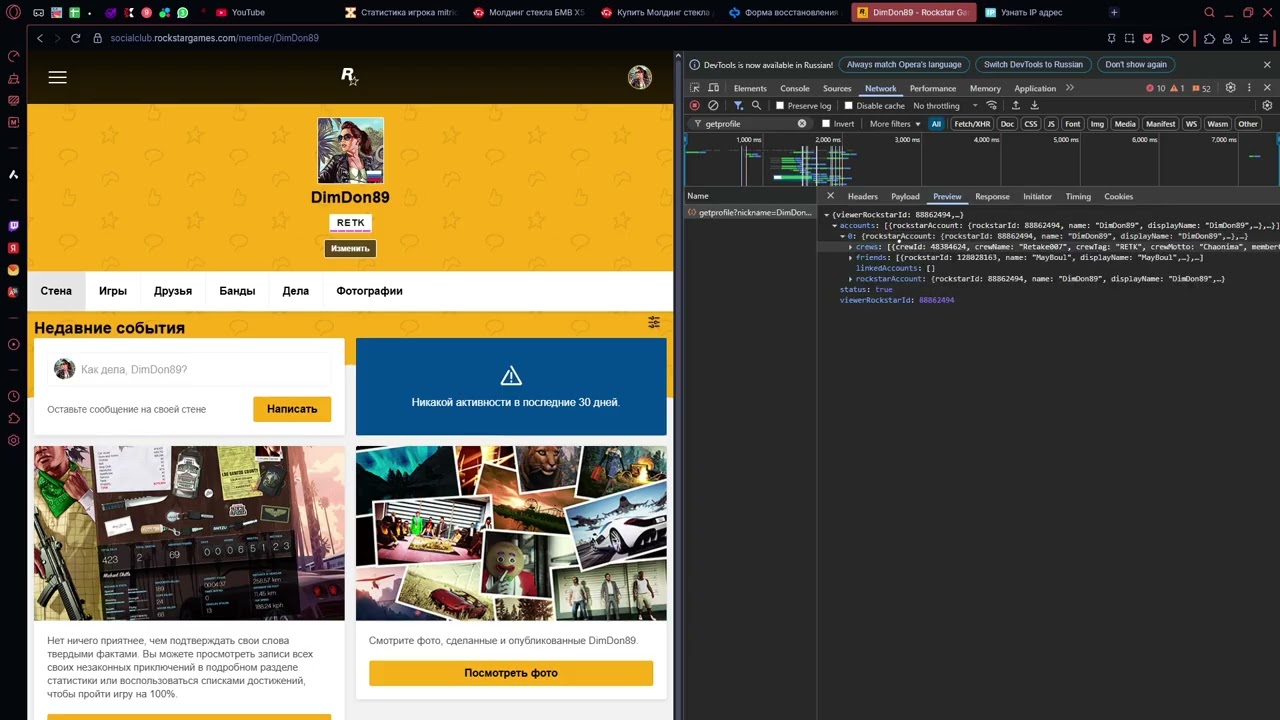Viewport: 1280px width, 720px height.
Task: Click the Посмотреть фото button
Action: click(x=511, y=673)
